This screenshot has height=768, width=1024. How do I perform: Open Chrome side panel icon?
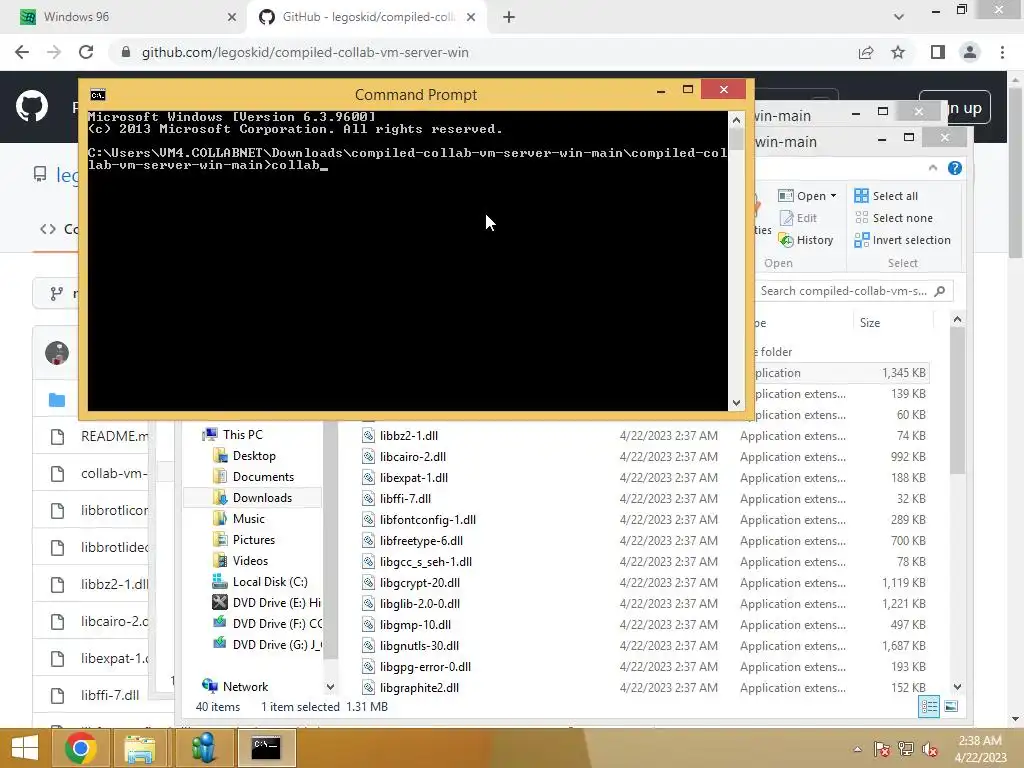click(938, 52)
